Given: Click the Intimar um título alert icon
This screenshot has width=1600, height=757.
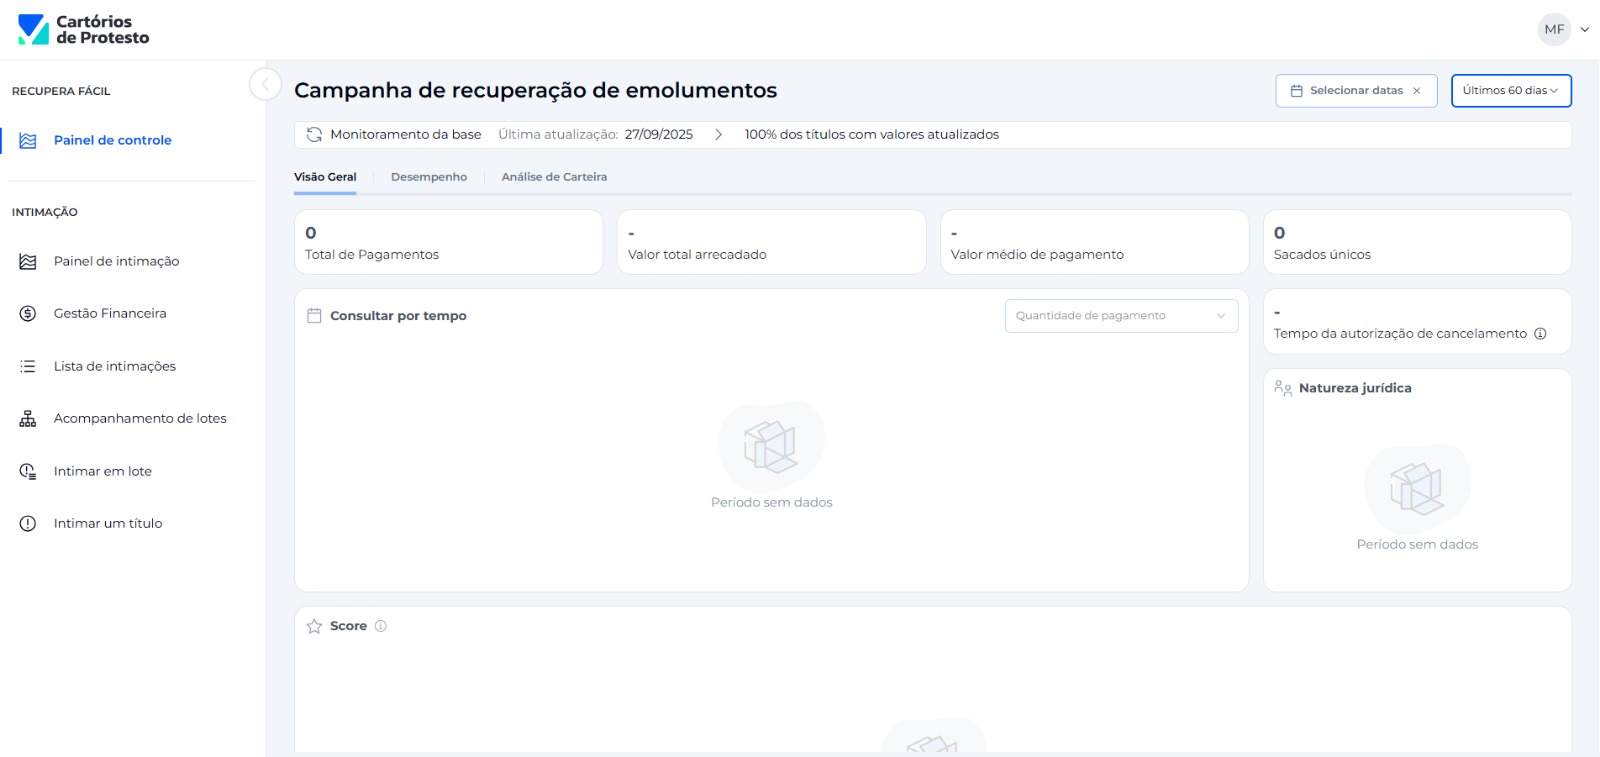Looking at the screenshot, I should click(28, 524).
